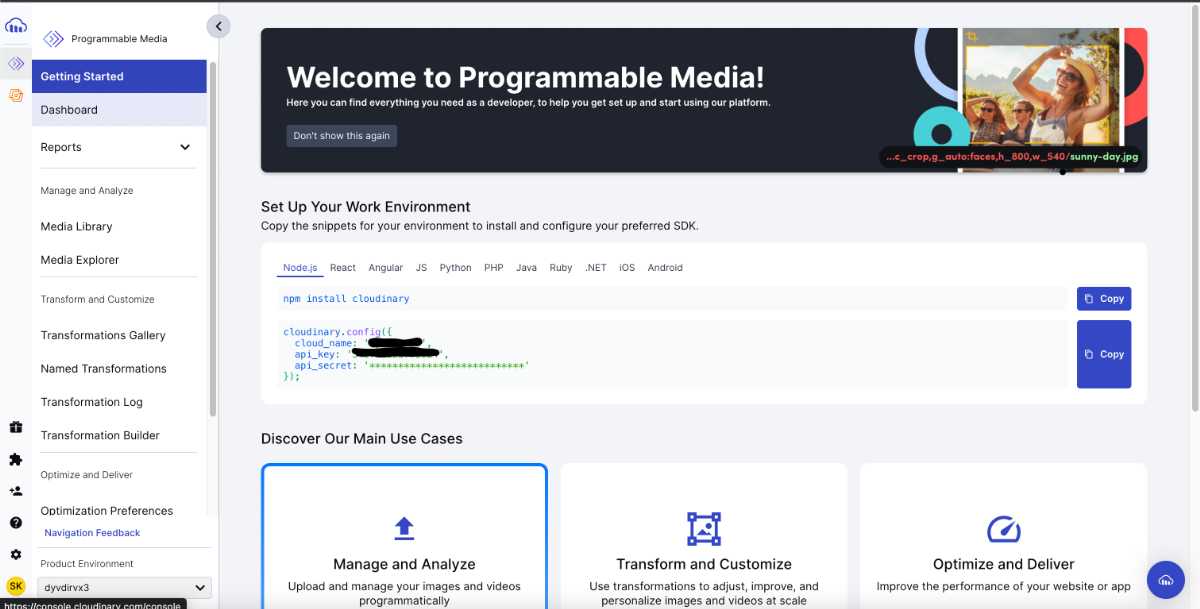The width and height of the screenshot is (1200, 609).
Task: Open Transformation Builder
Action: (100, 436)
